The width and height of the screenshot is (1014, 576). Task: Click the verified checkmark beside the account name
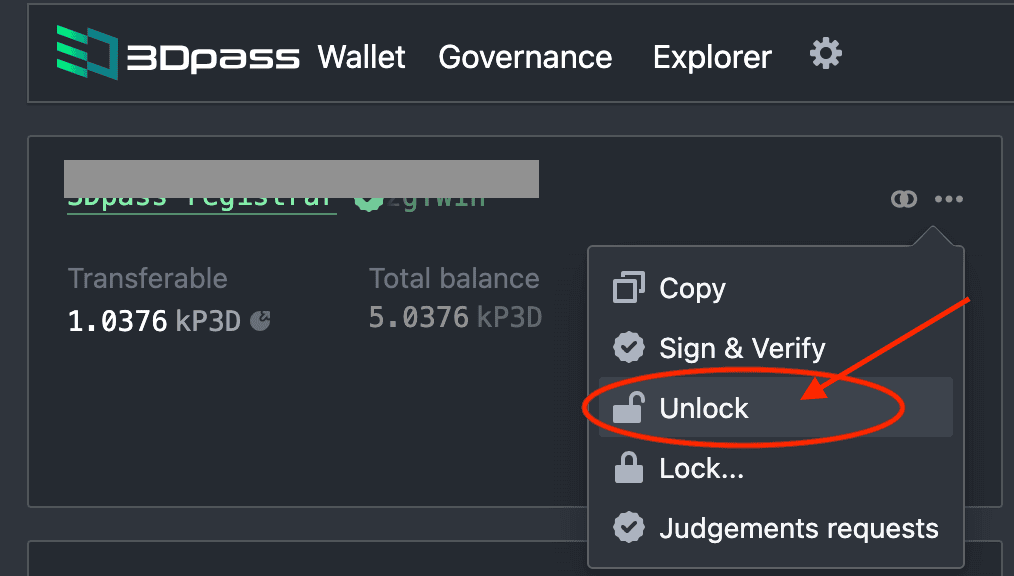point(369,198)
